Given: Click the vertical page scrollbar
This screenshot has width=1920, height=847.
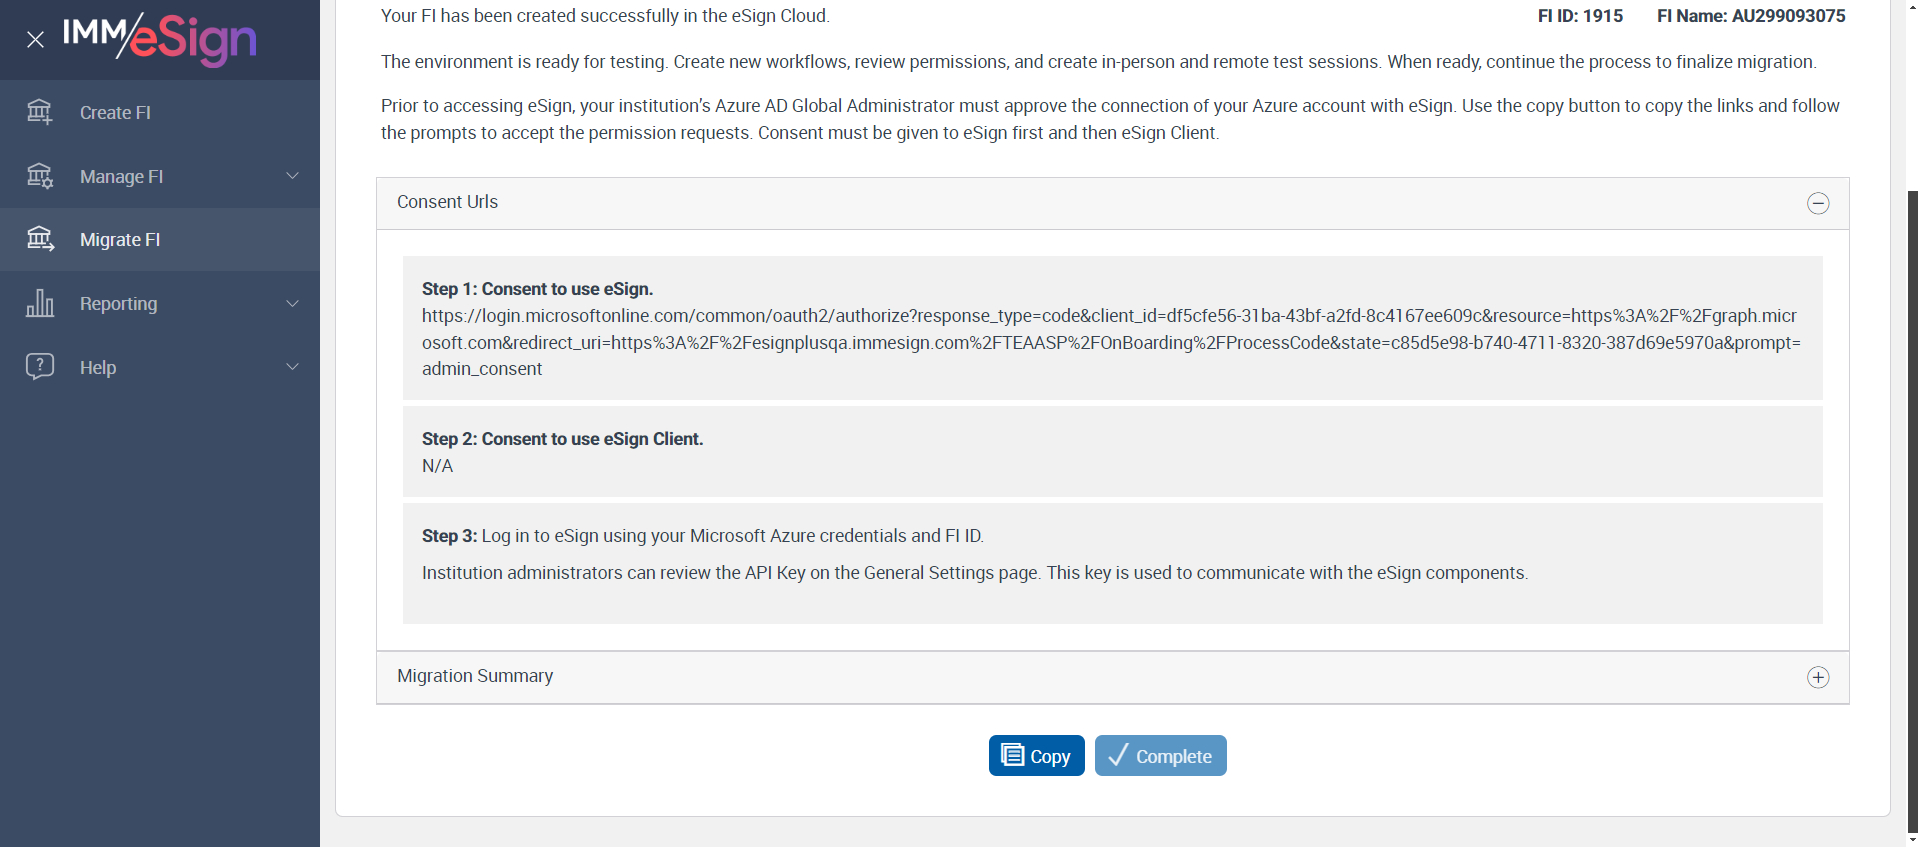Looking at the screenshot, I should point(1912,500).
